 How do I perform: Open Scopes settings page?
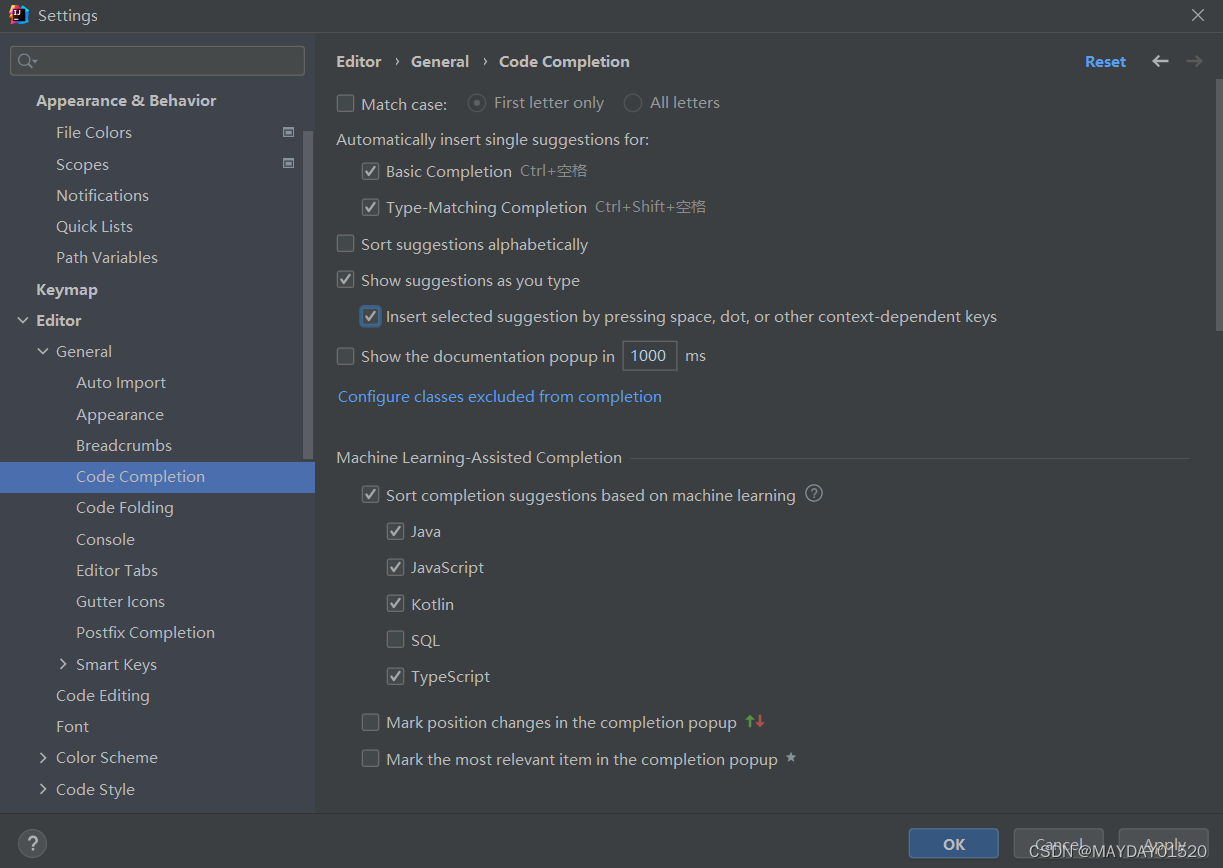82,164
